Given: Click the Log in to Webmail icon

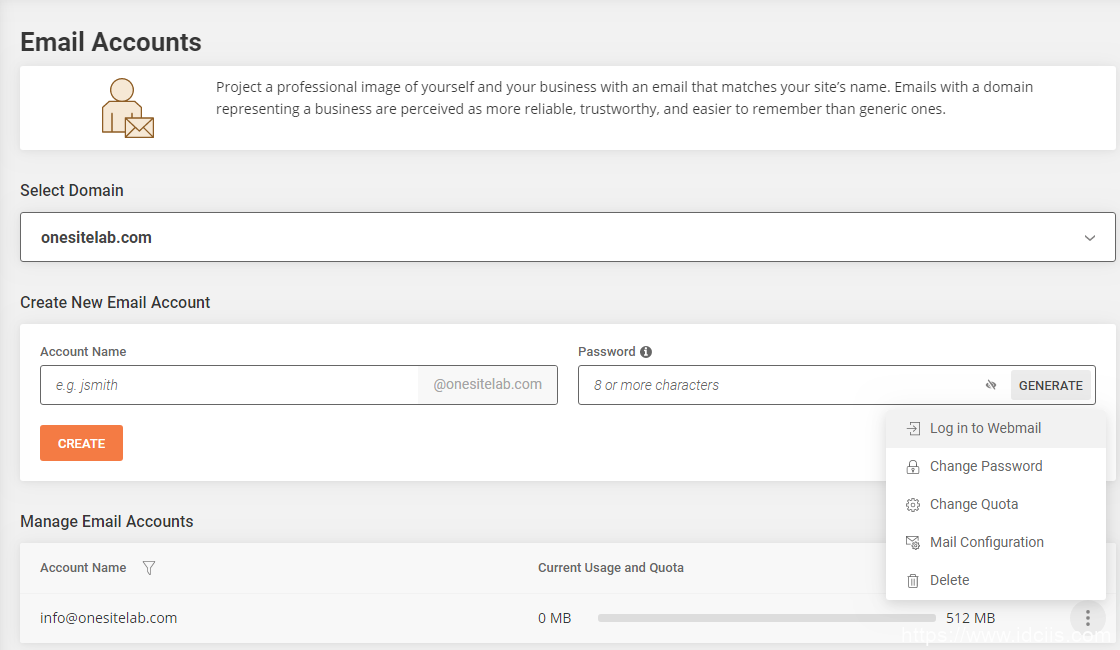Looking at the screenshot, I should coord(912,428).
